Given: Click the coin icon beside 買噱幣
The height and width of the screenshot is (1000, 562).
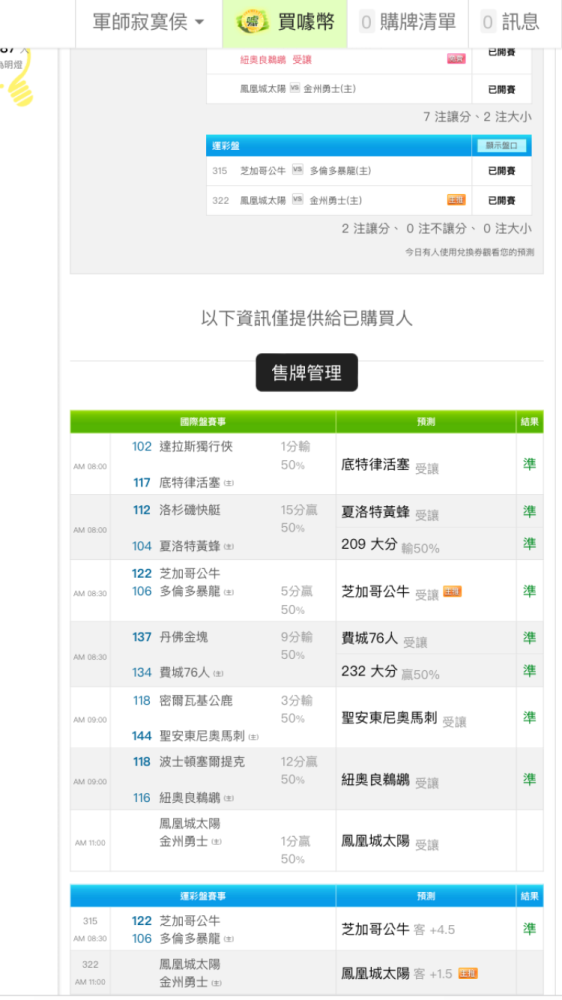Looking at the screenshot, I should tap(251, 23).
